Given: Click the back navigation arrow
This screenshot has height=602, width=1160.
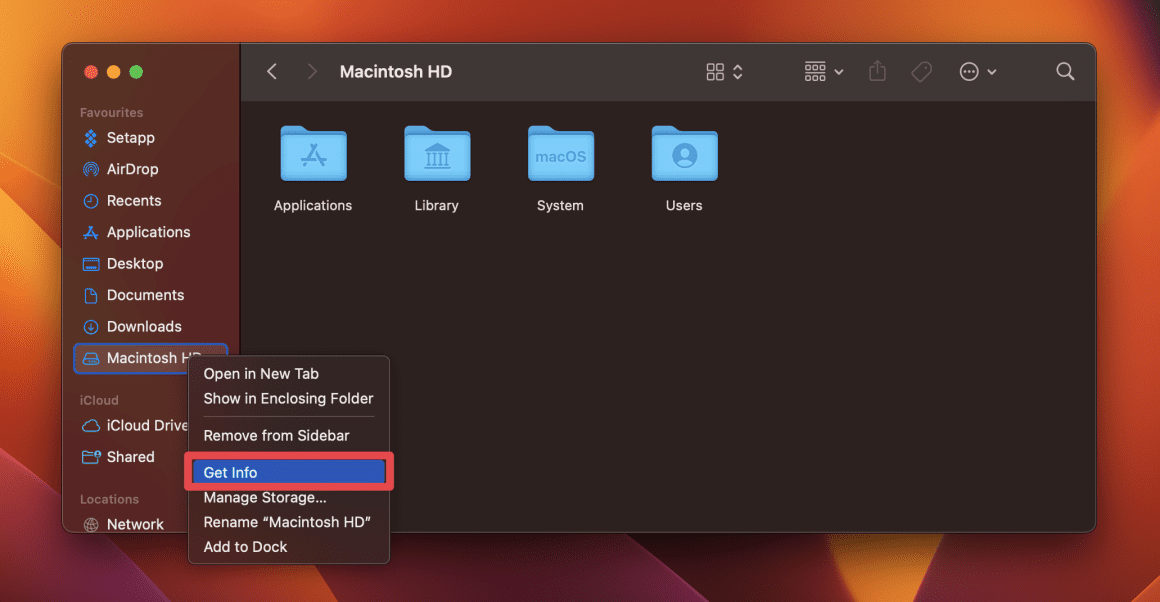Looking at the screenshot, I should tap(271, 71).
